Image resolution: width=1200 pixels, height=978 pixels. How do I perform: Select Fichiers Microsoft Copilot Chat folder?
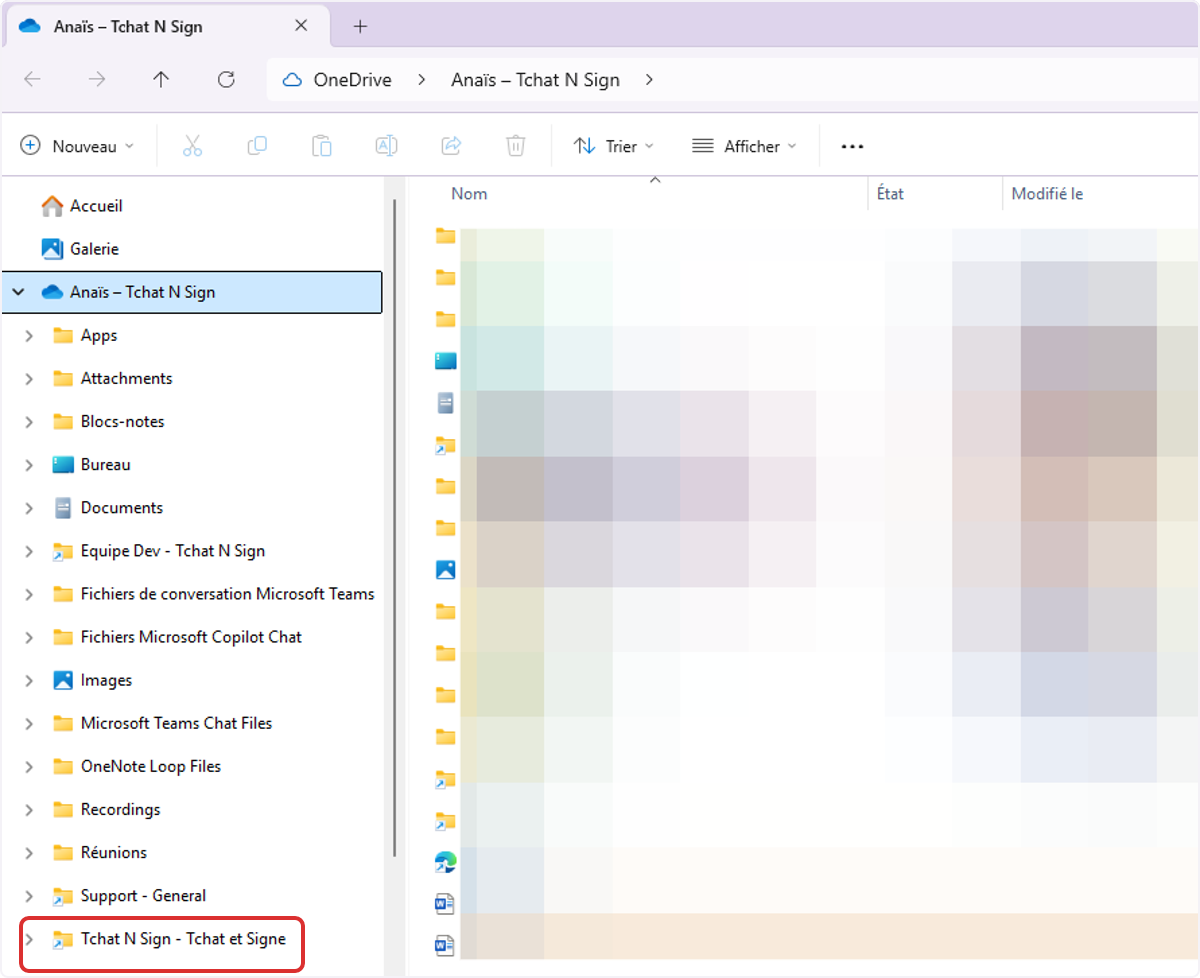point(191,637)
